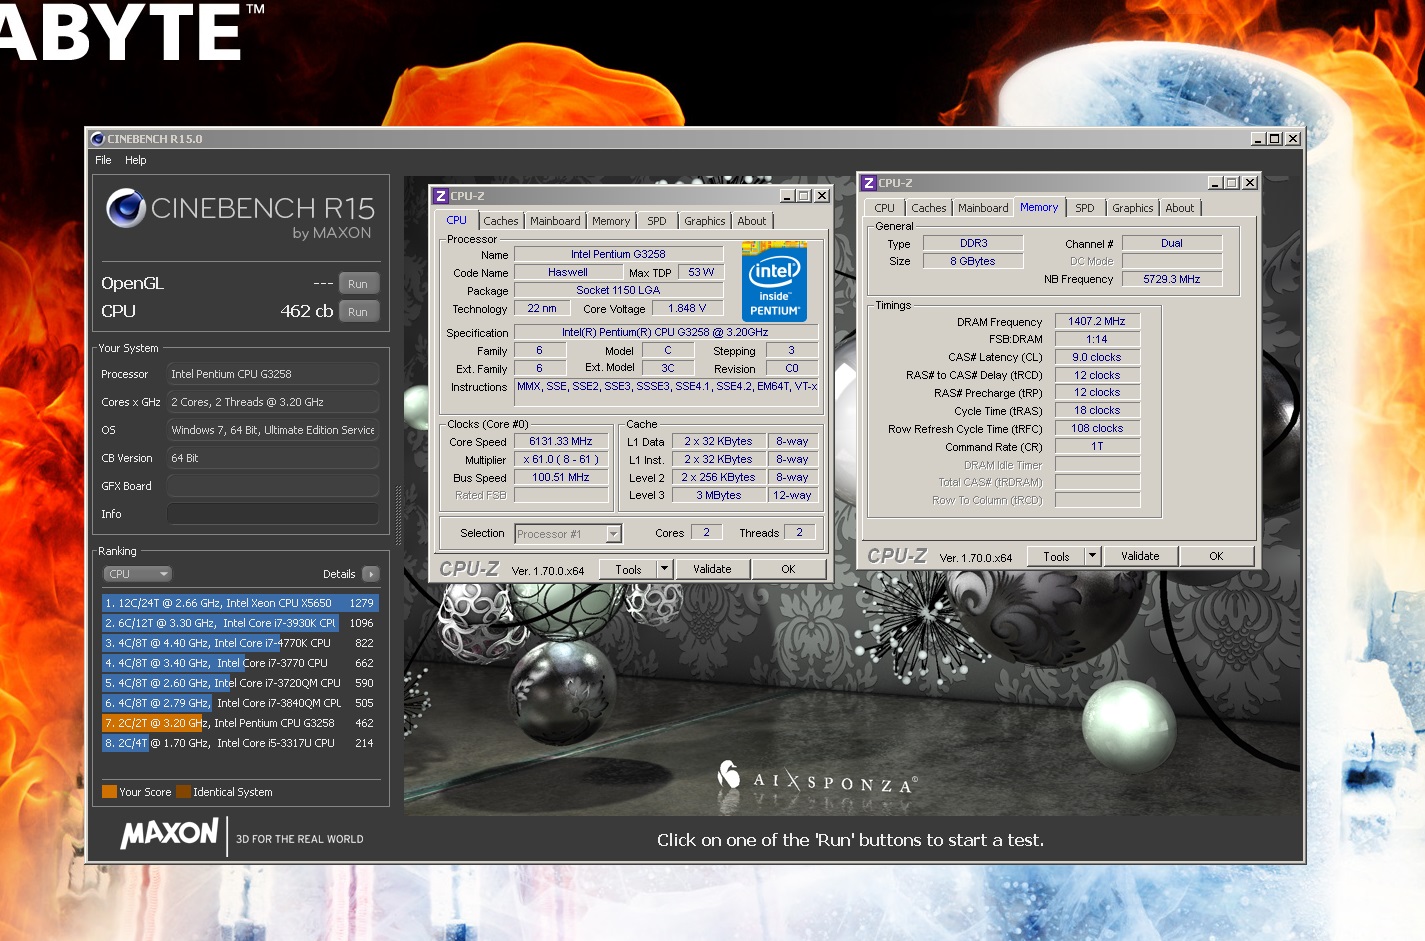The width and height of the screenshot is (1425, 941).
Task: Click the CAS# Latency 9.0 clocks value
Action: tap(1097, 357)
